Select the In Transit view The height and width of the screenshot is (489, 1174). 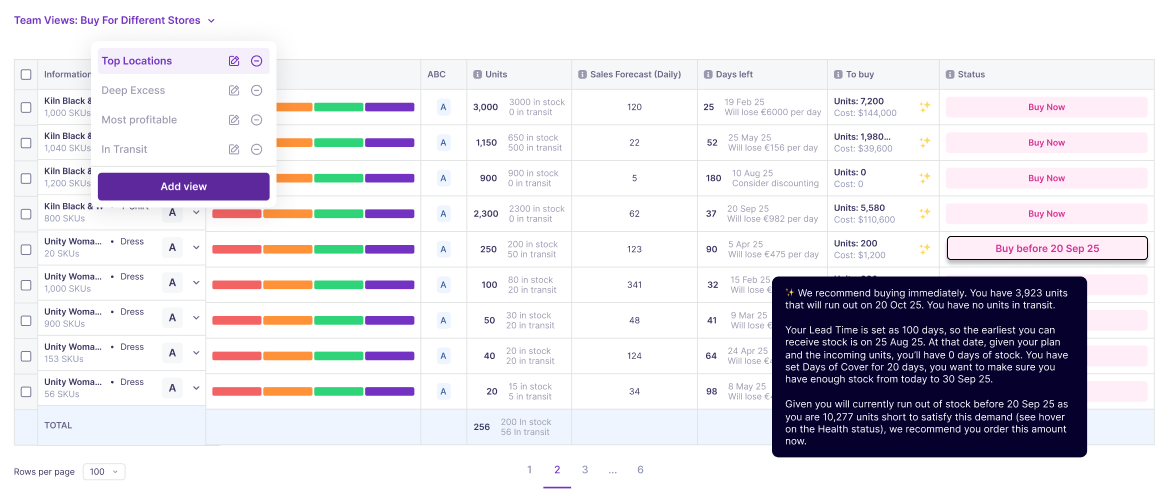point(124,149)
